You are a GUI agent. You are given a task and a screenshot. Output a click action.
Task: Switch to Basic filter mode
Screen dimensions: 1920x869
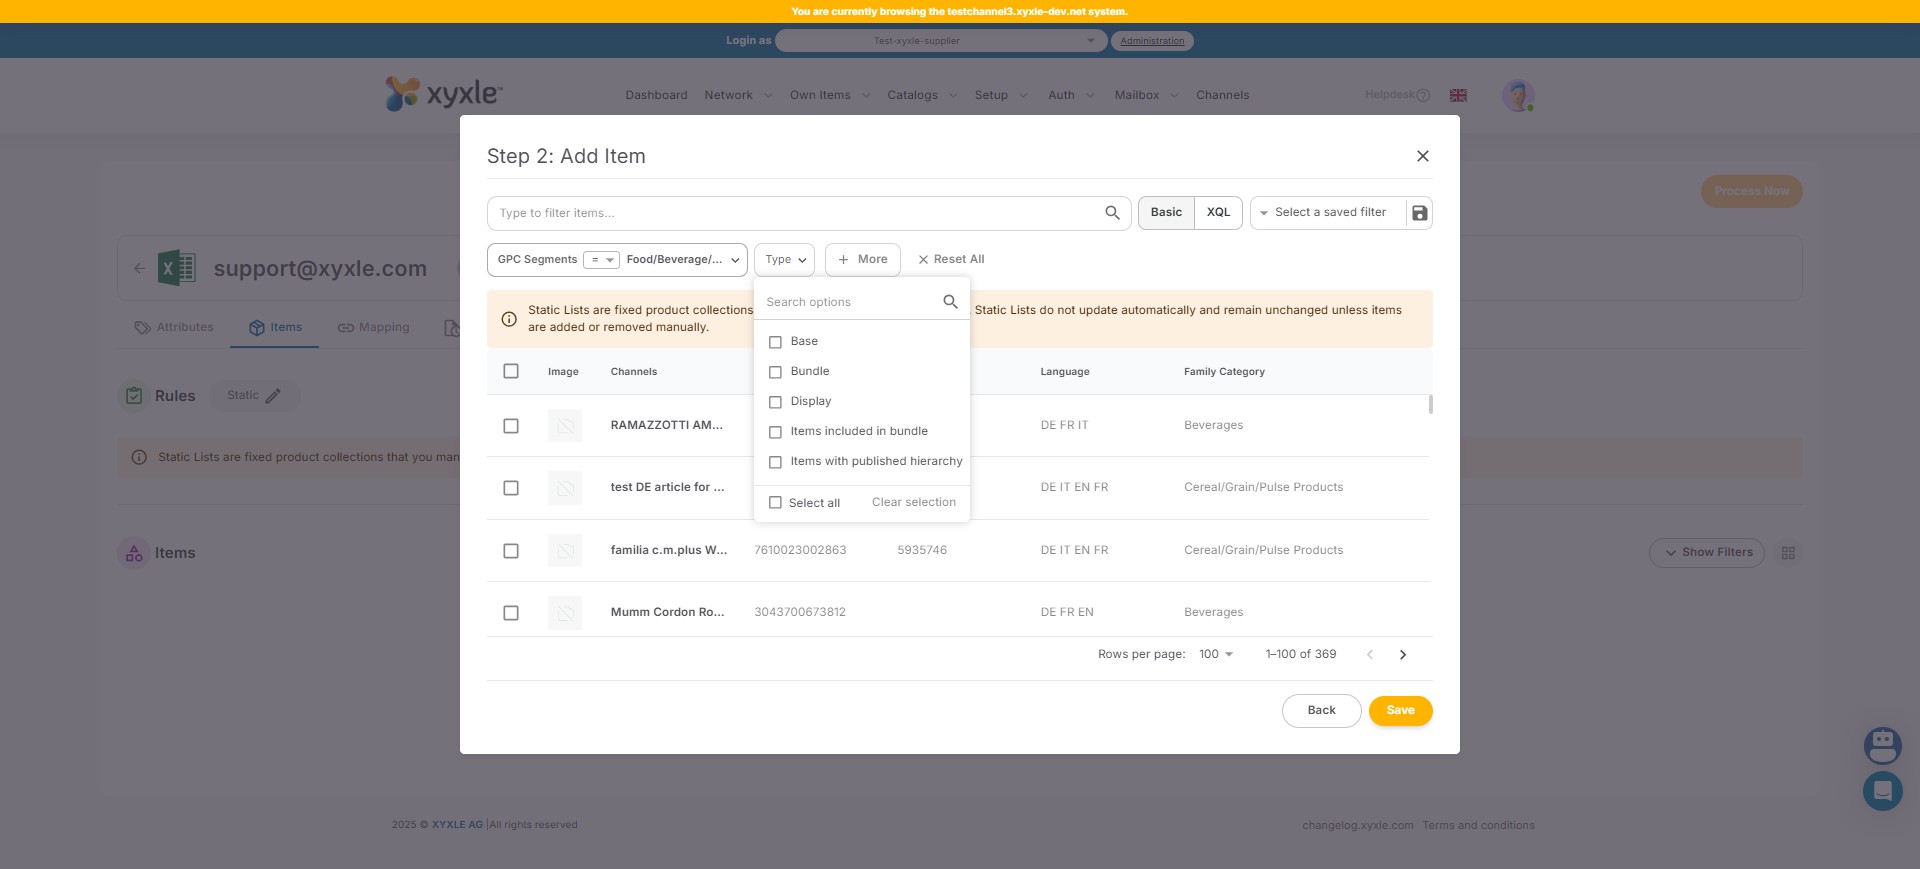click(1166, 213)
